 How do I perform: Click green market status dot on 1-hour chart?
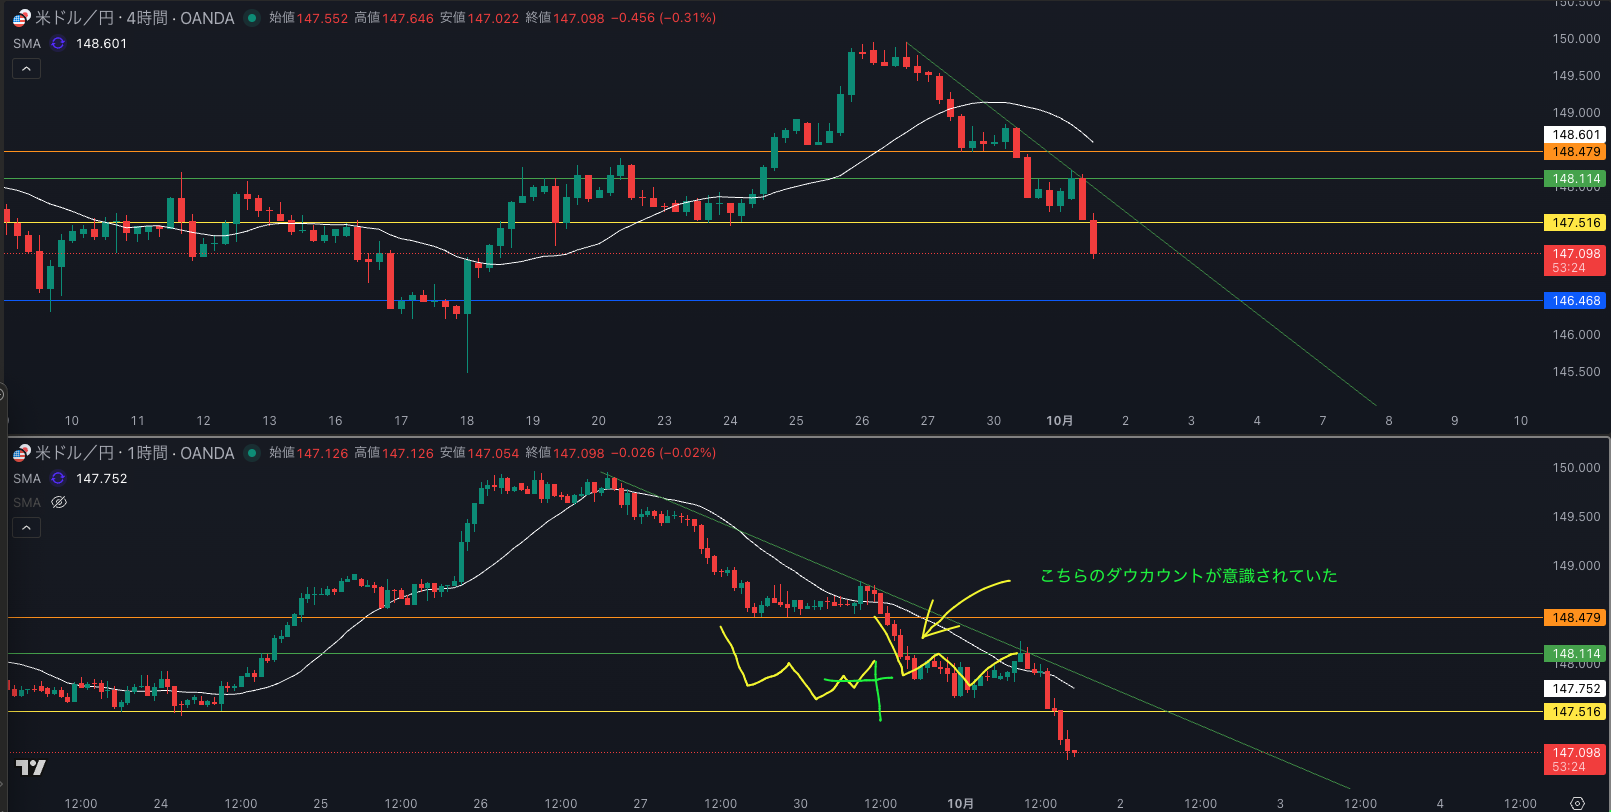tap(251, 453)
